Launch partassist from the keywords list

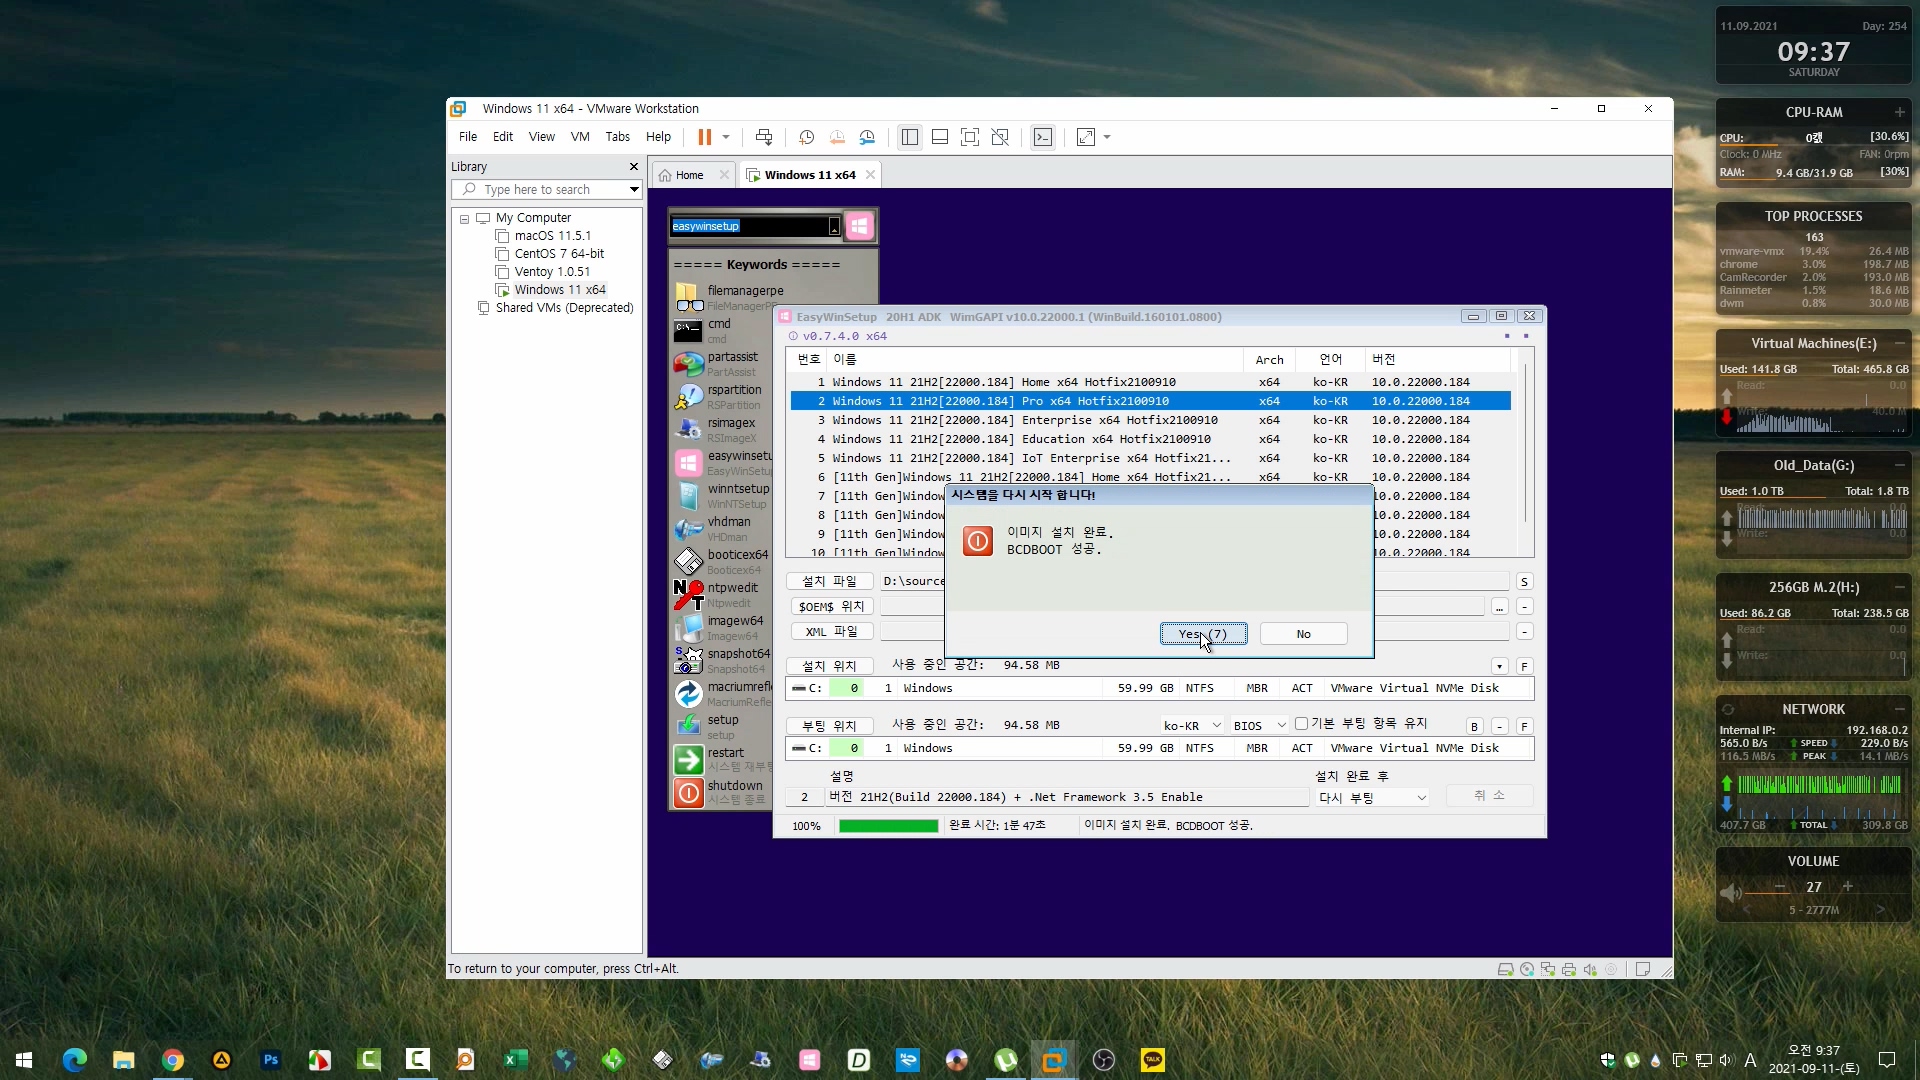(x=732, y=357)
